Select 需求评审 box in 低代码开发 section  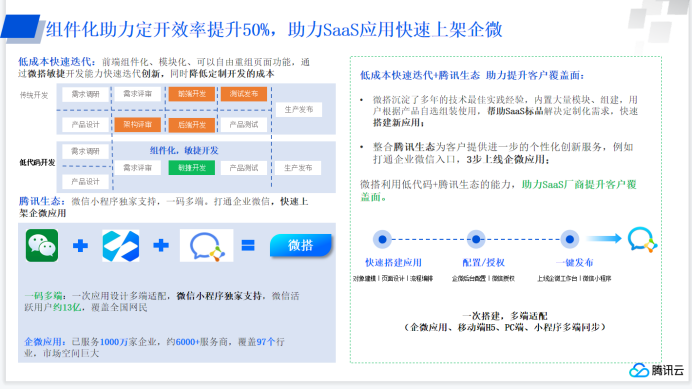click(x=137, y=168)
